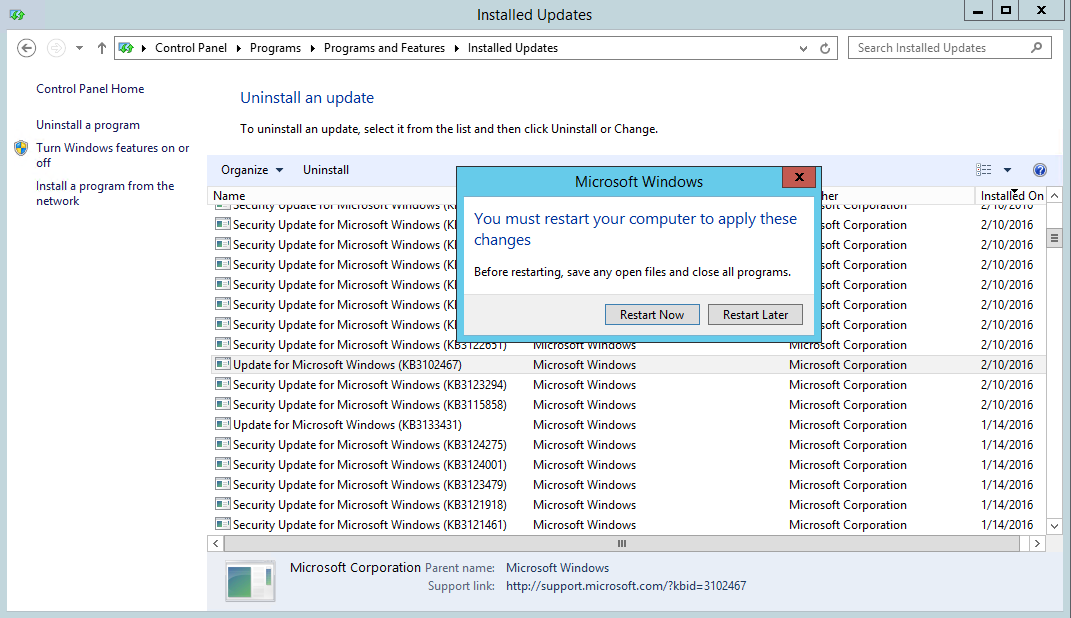Expand the address bar history dropdown
The height and width of the screenshot is (618, 1071).
(x=803, y=48)
